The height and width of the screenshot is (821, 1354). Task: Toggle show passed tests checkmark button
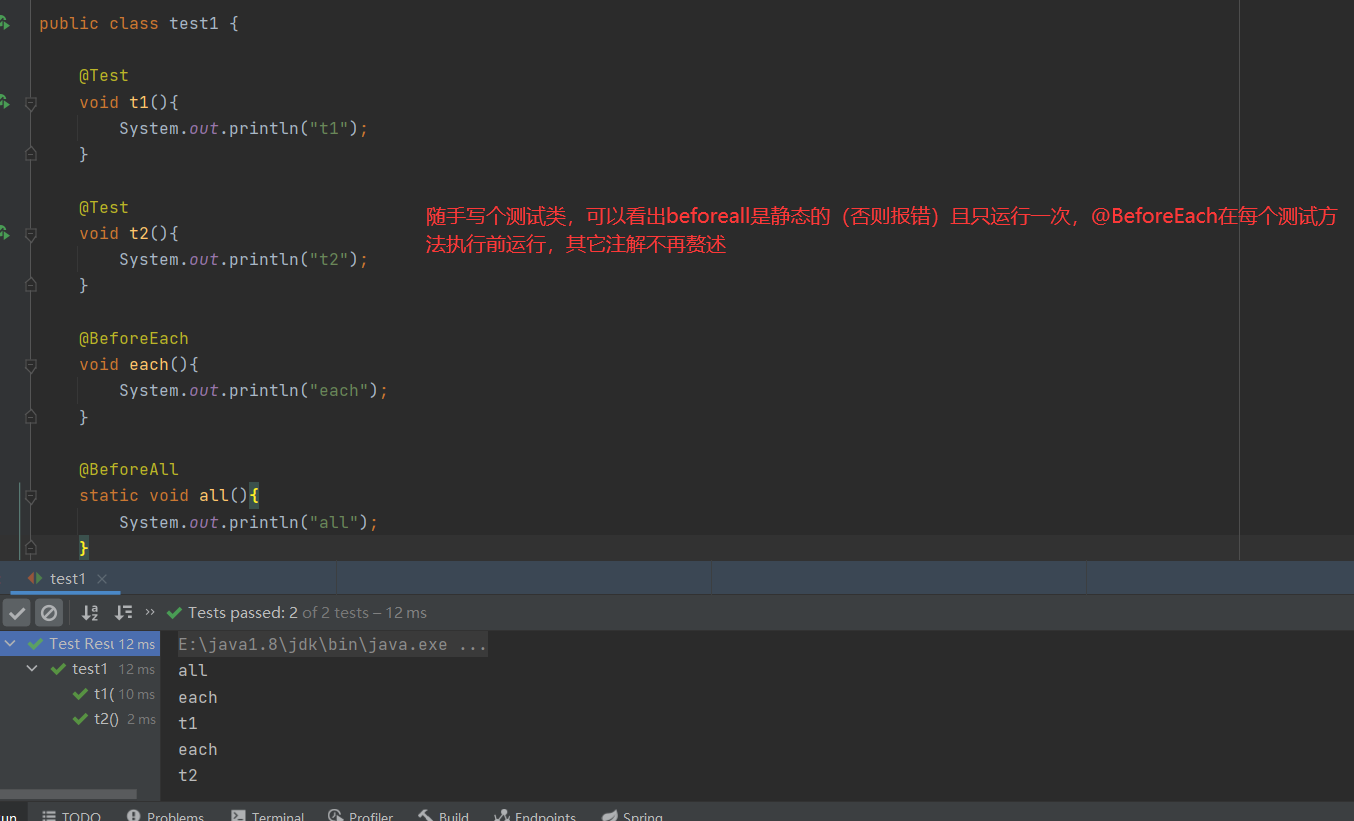click(17, 613)
